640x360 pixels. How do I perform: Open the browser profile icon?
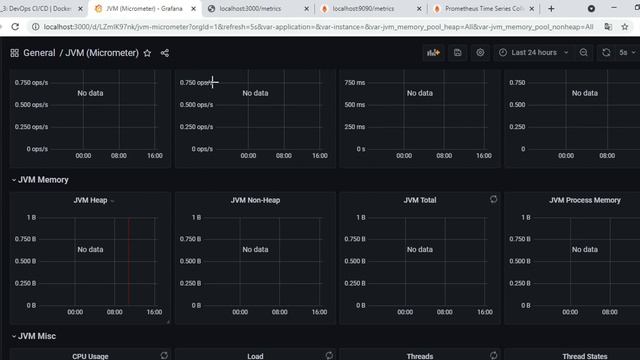pos(591,9)
